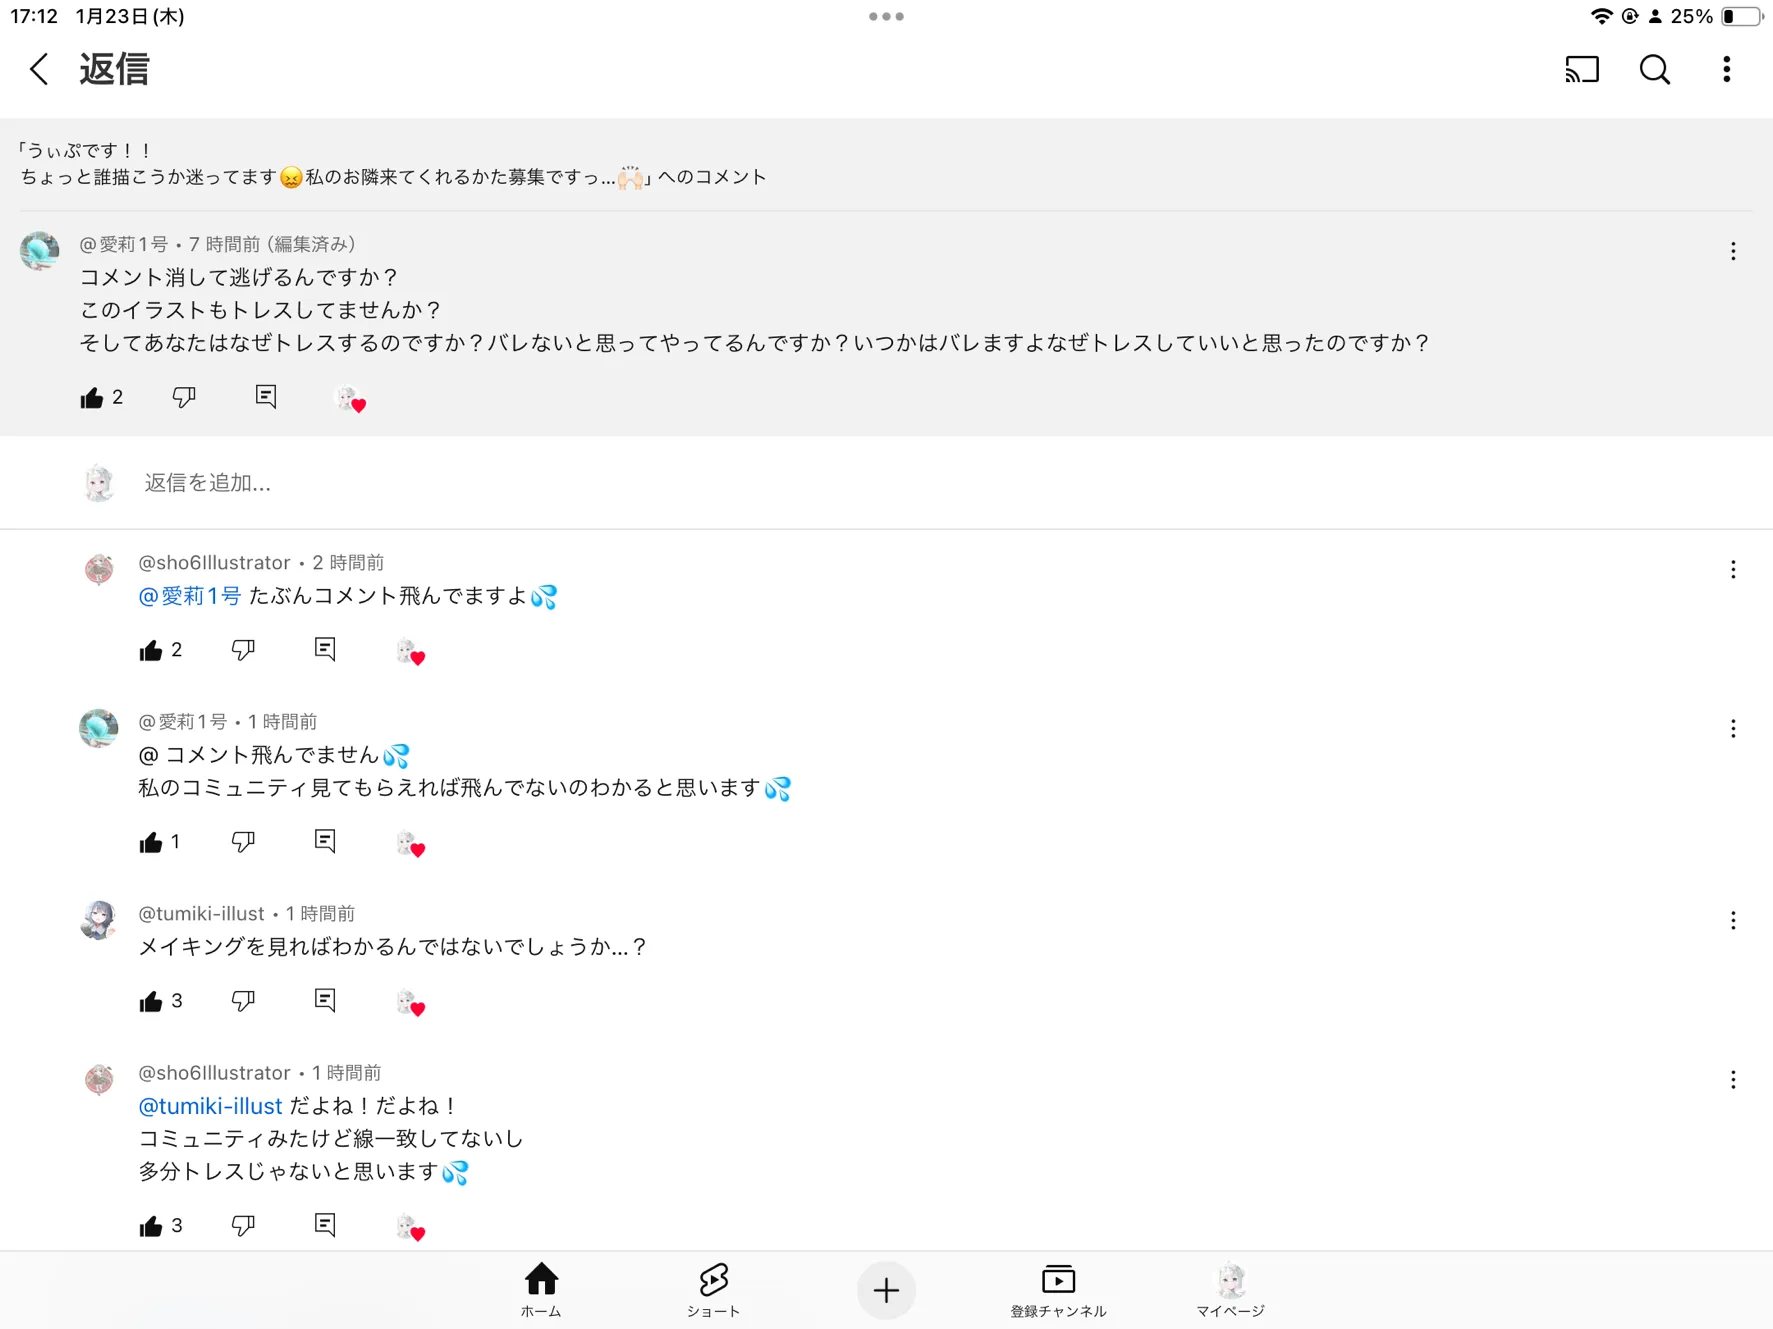Toggle like on 愛莉1号's top comment
Image resolution: width=1773 pixels, height=1329 pixels.
pos(92,398)
